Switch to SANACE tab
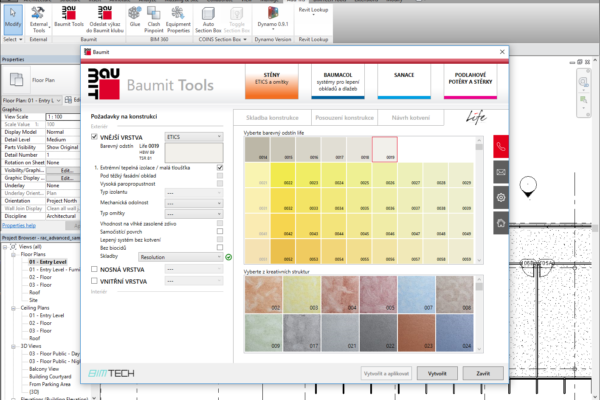The image size is (600, 400). point(404,82)
